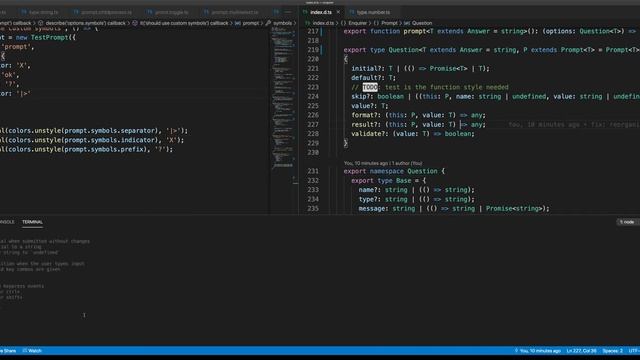
Task: Switch to the index.d.ts tab
Action: tap(321, 12)
